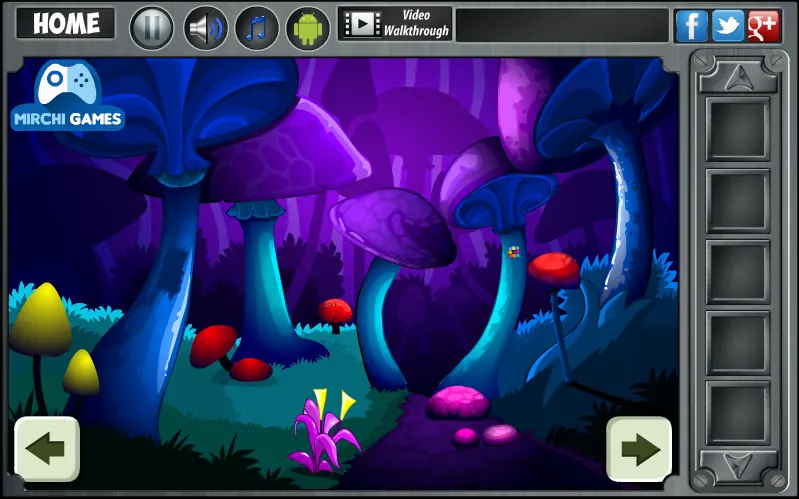
Task: Click the small red mushroom in the distance
Action: [335, 311]
